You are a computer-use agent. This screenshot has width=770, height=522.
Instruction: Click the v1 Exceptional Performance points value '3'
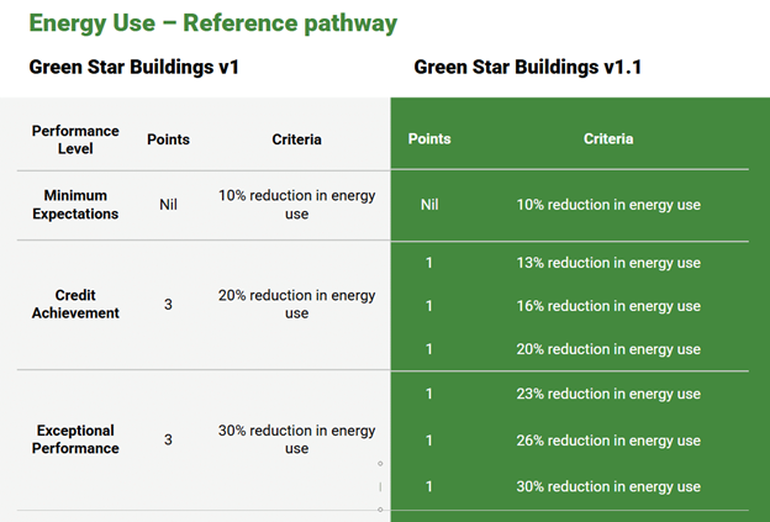[168, 439]
